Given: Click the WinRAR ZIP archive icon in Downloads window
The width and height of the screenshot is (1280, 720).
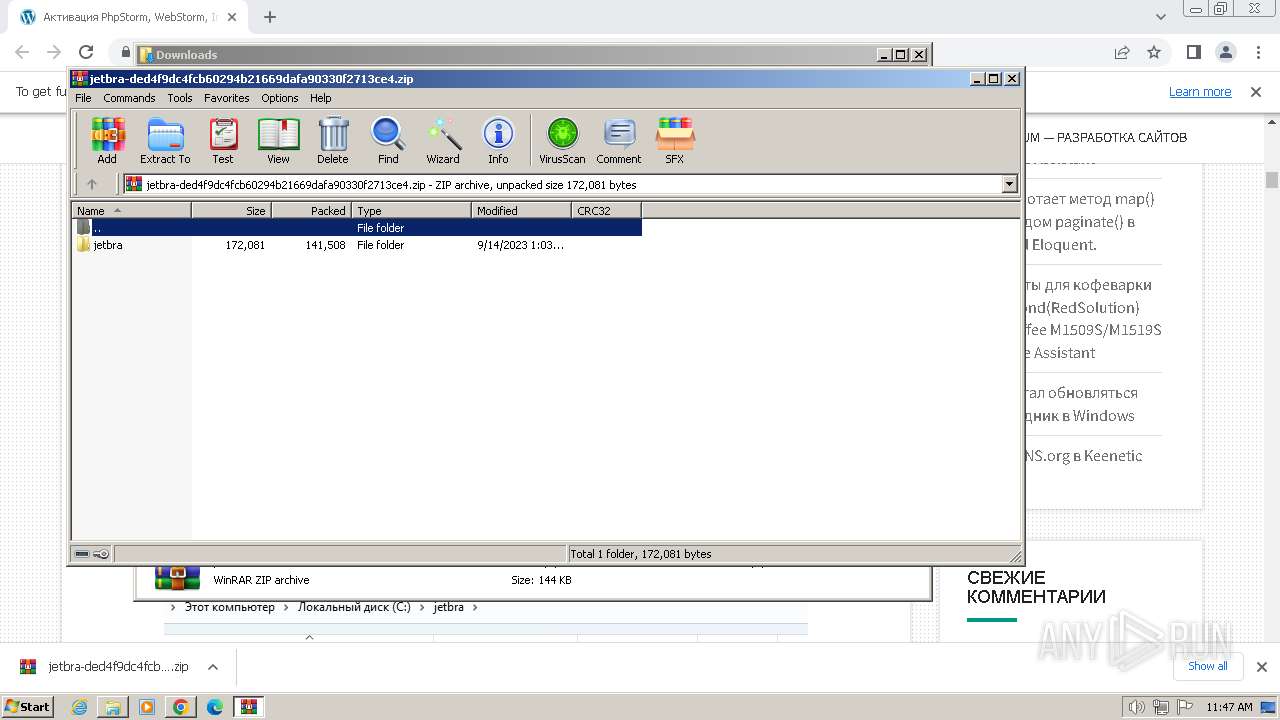Looking at the screenshot, I should point(177,578).
